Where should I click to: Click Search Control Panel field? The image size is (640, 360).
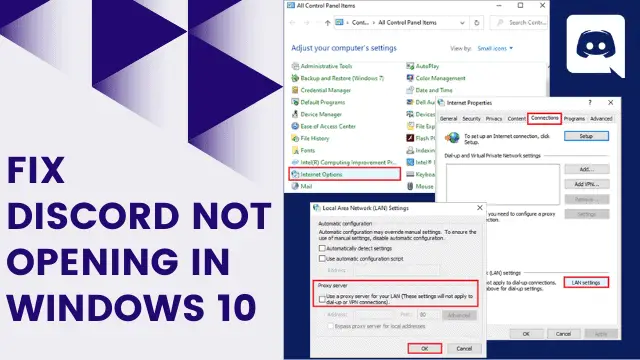click(518, 23)
